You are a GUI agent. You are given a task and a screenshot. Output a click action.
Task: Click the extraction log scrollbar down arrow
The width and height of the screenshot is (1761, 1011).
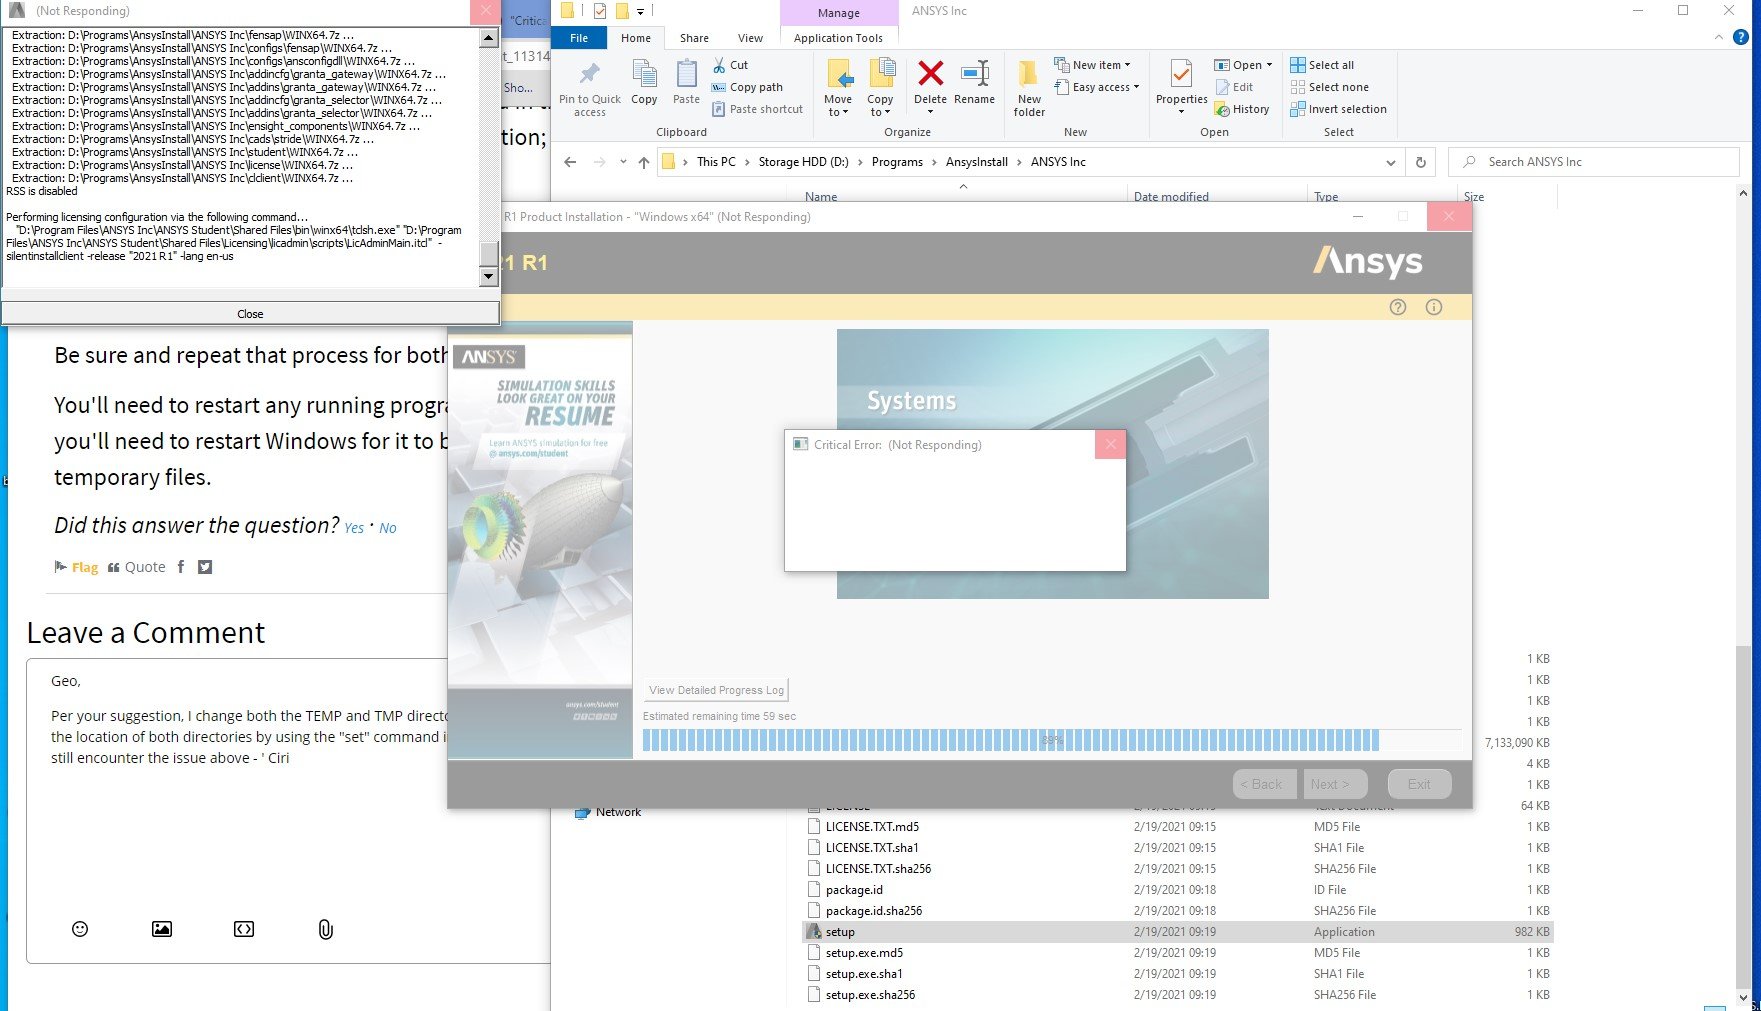488,276
